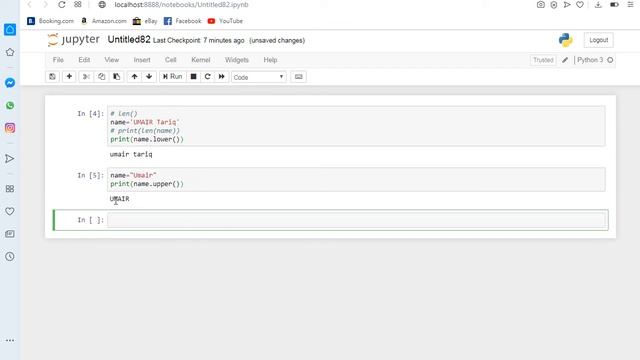Click the empty In [ ] code cell
640x360 pixels.
pos(356,220)
